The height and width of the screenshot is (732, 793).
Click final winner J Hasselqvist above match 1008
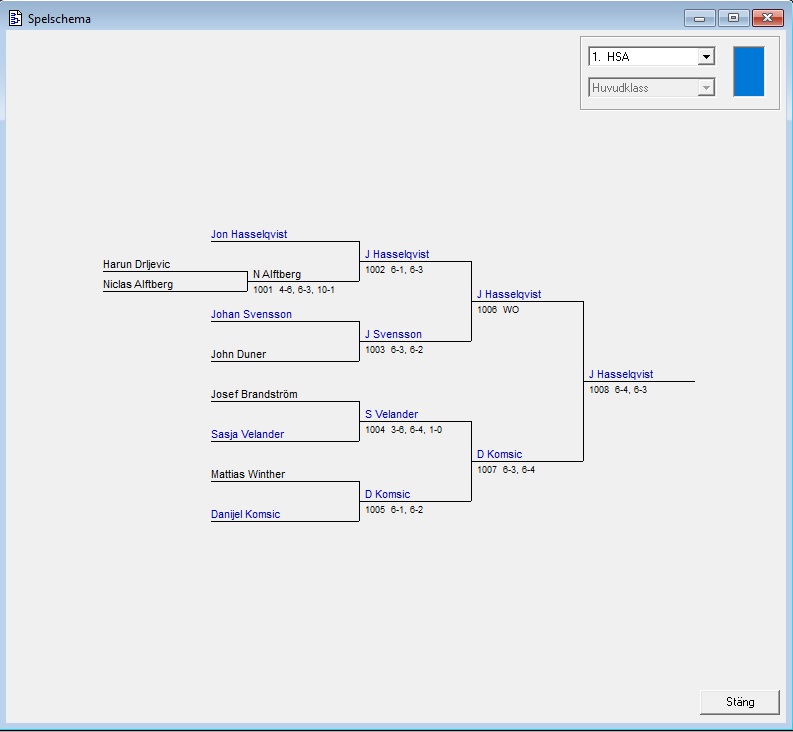coord(621,375)
